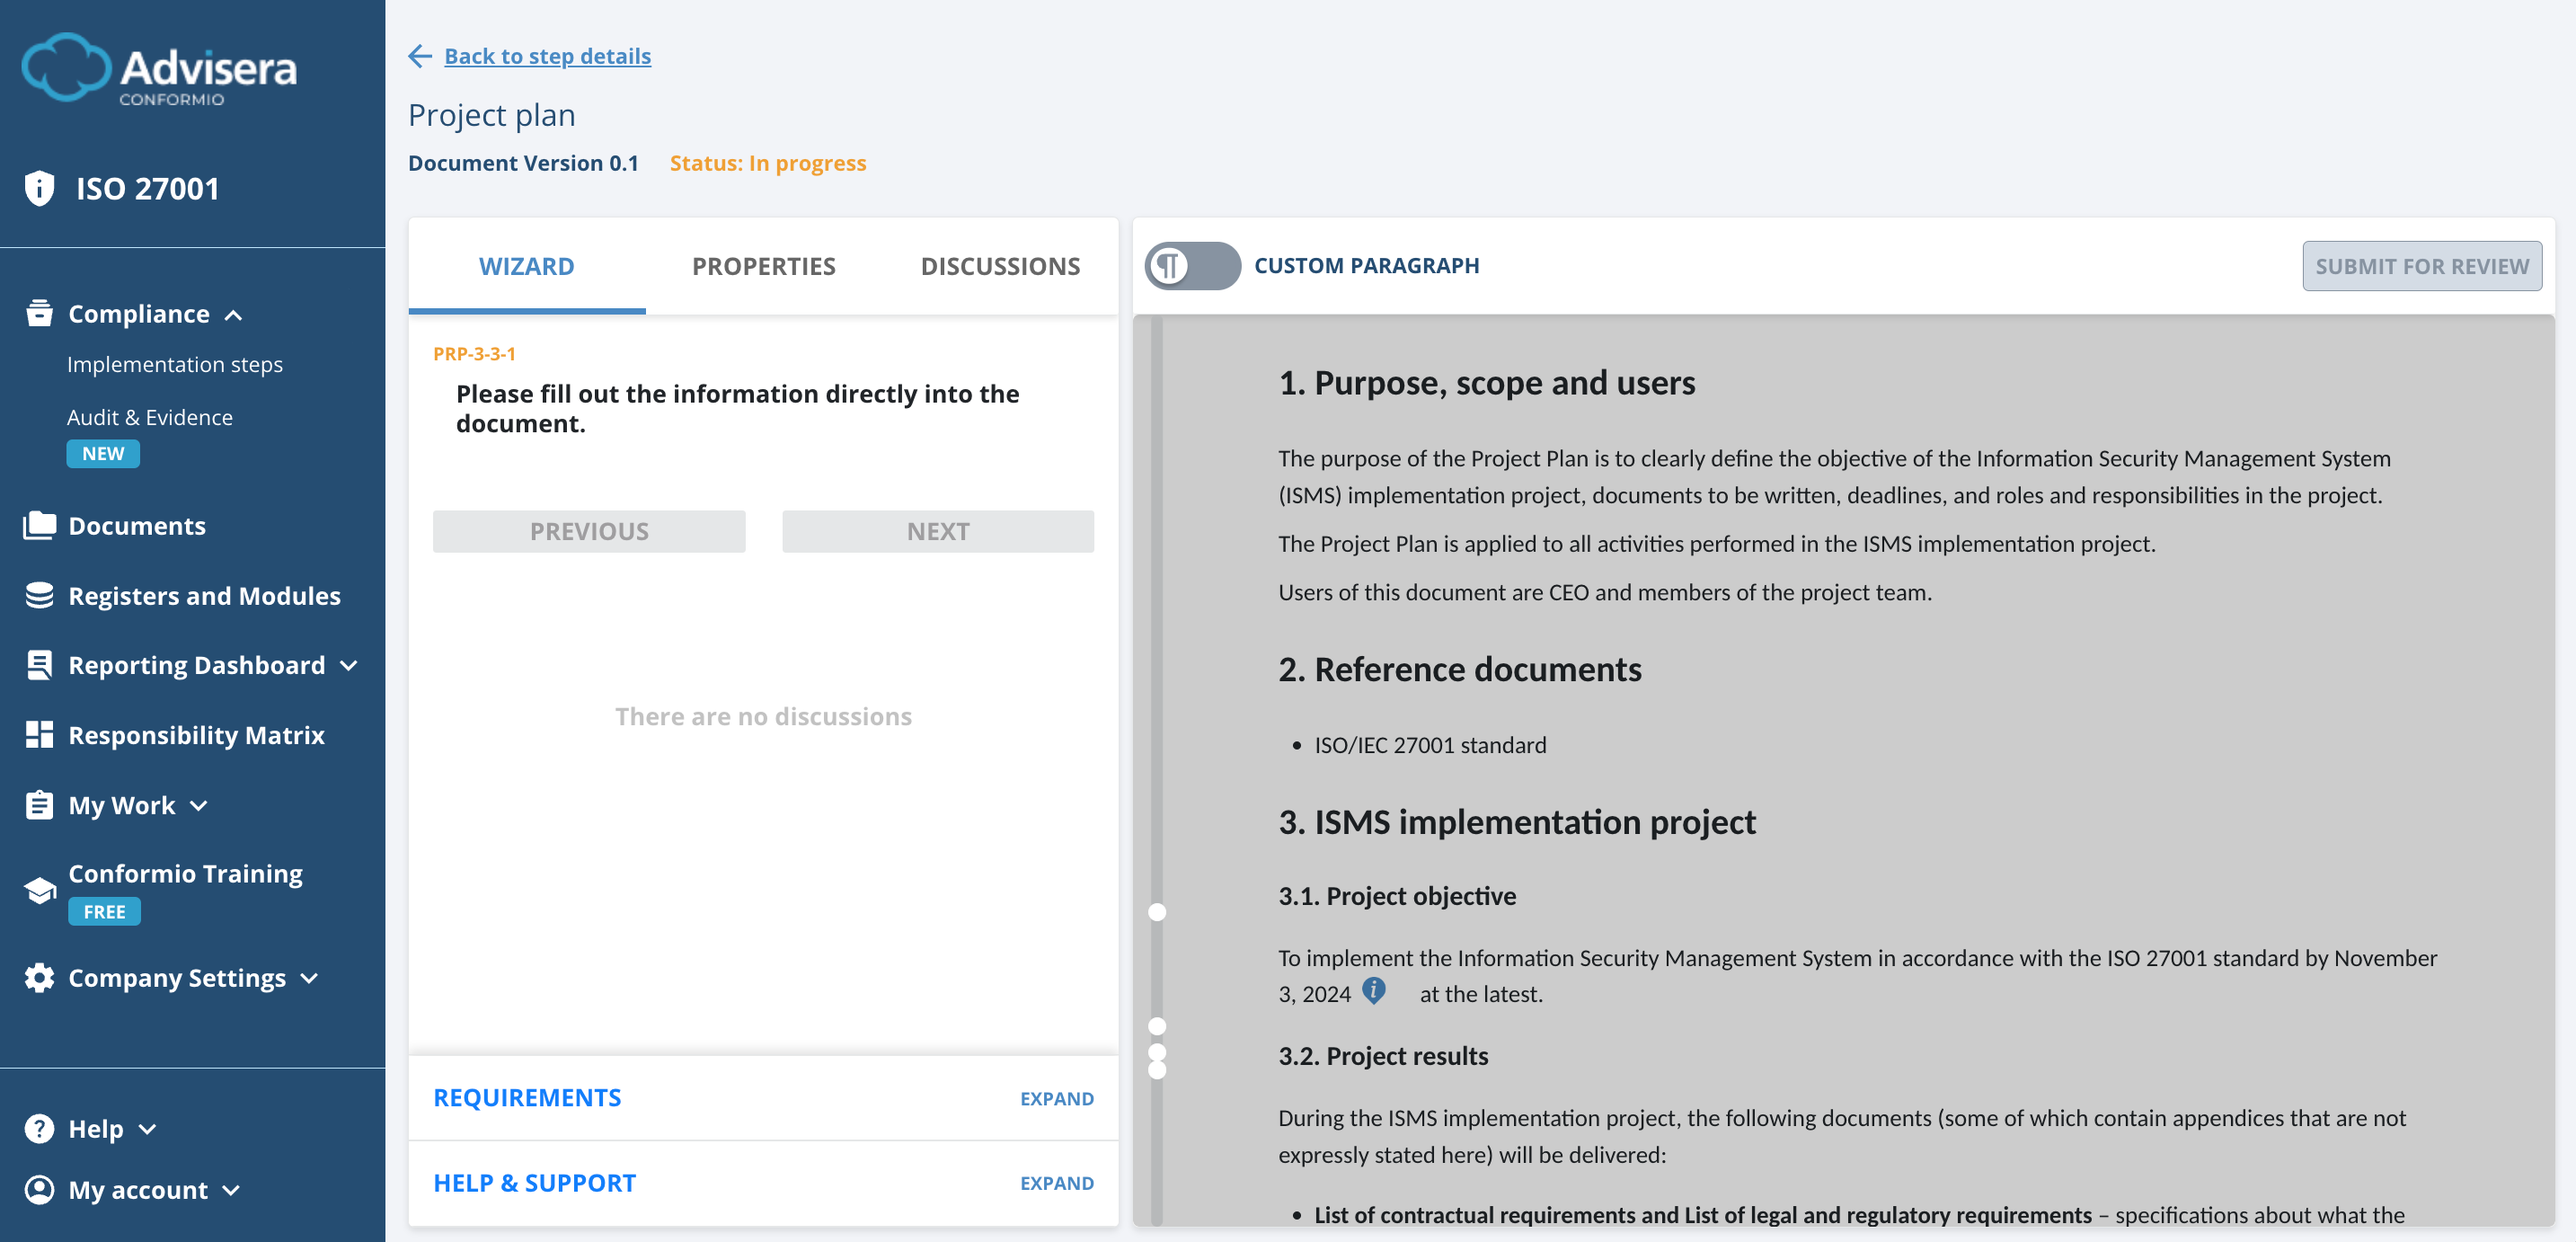Screen dimensions: 2576x1242
Task: Expand the Help & Support section
Action: click(1056, 1182)
